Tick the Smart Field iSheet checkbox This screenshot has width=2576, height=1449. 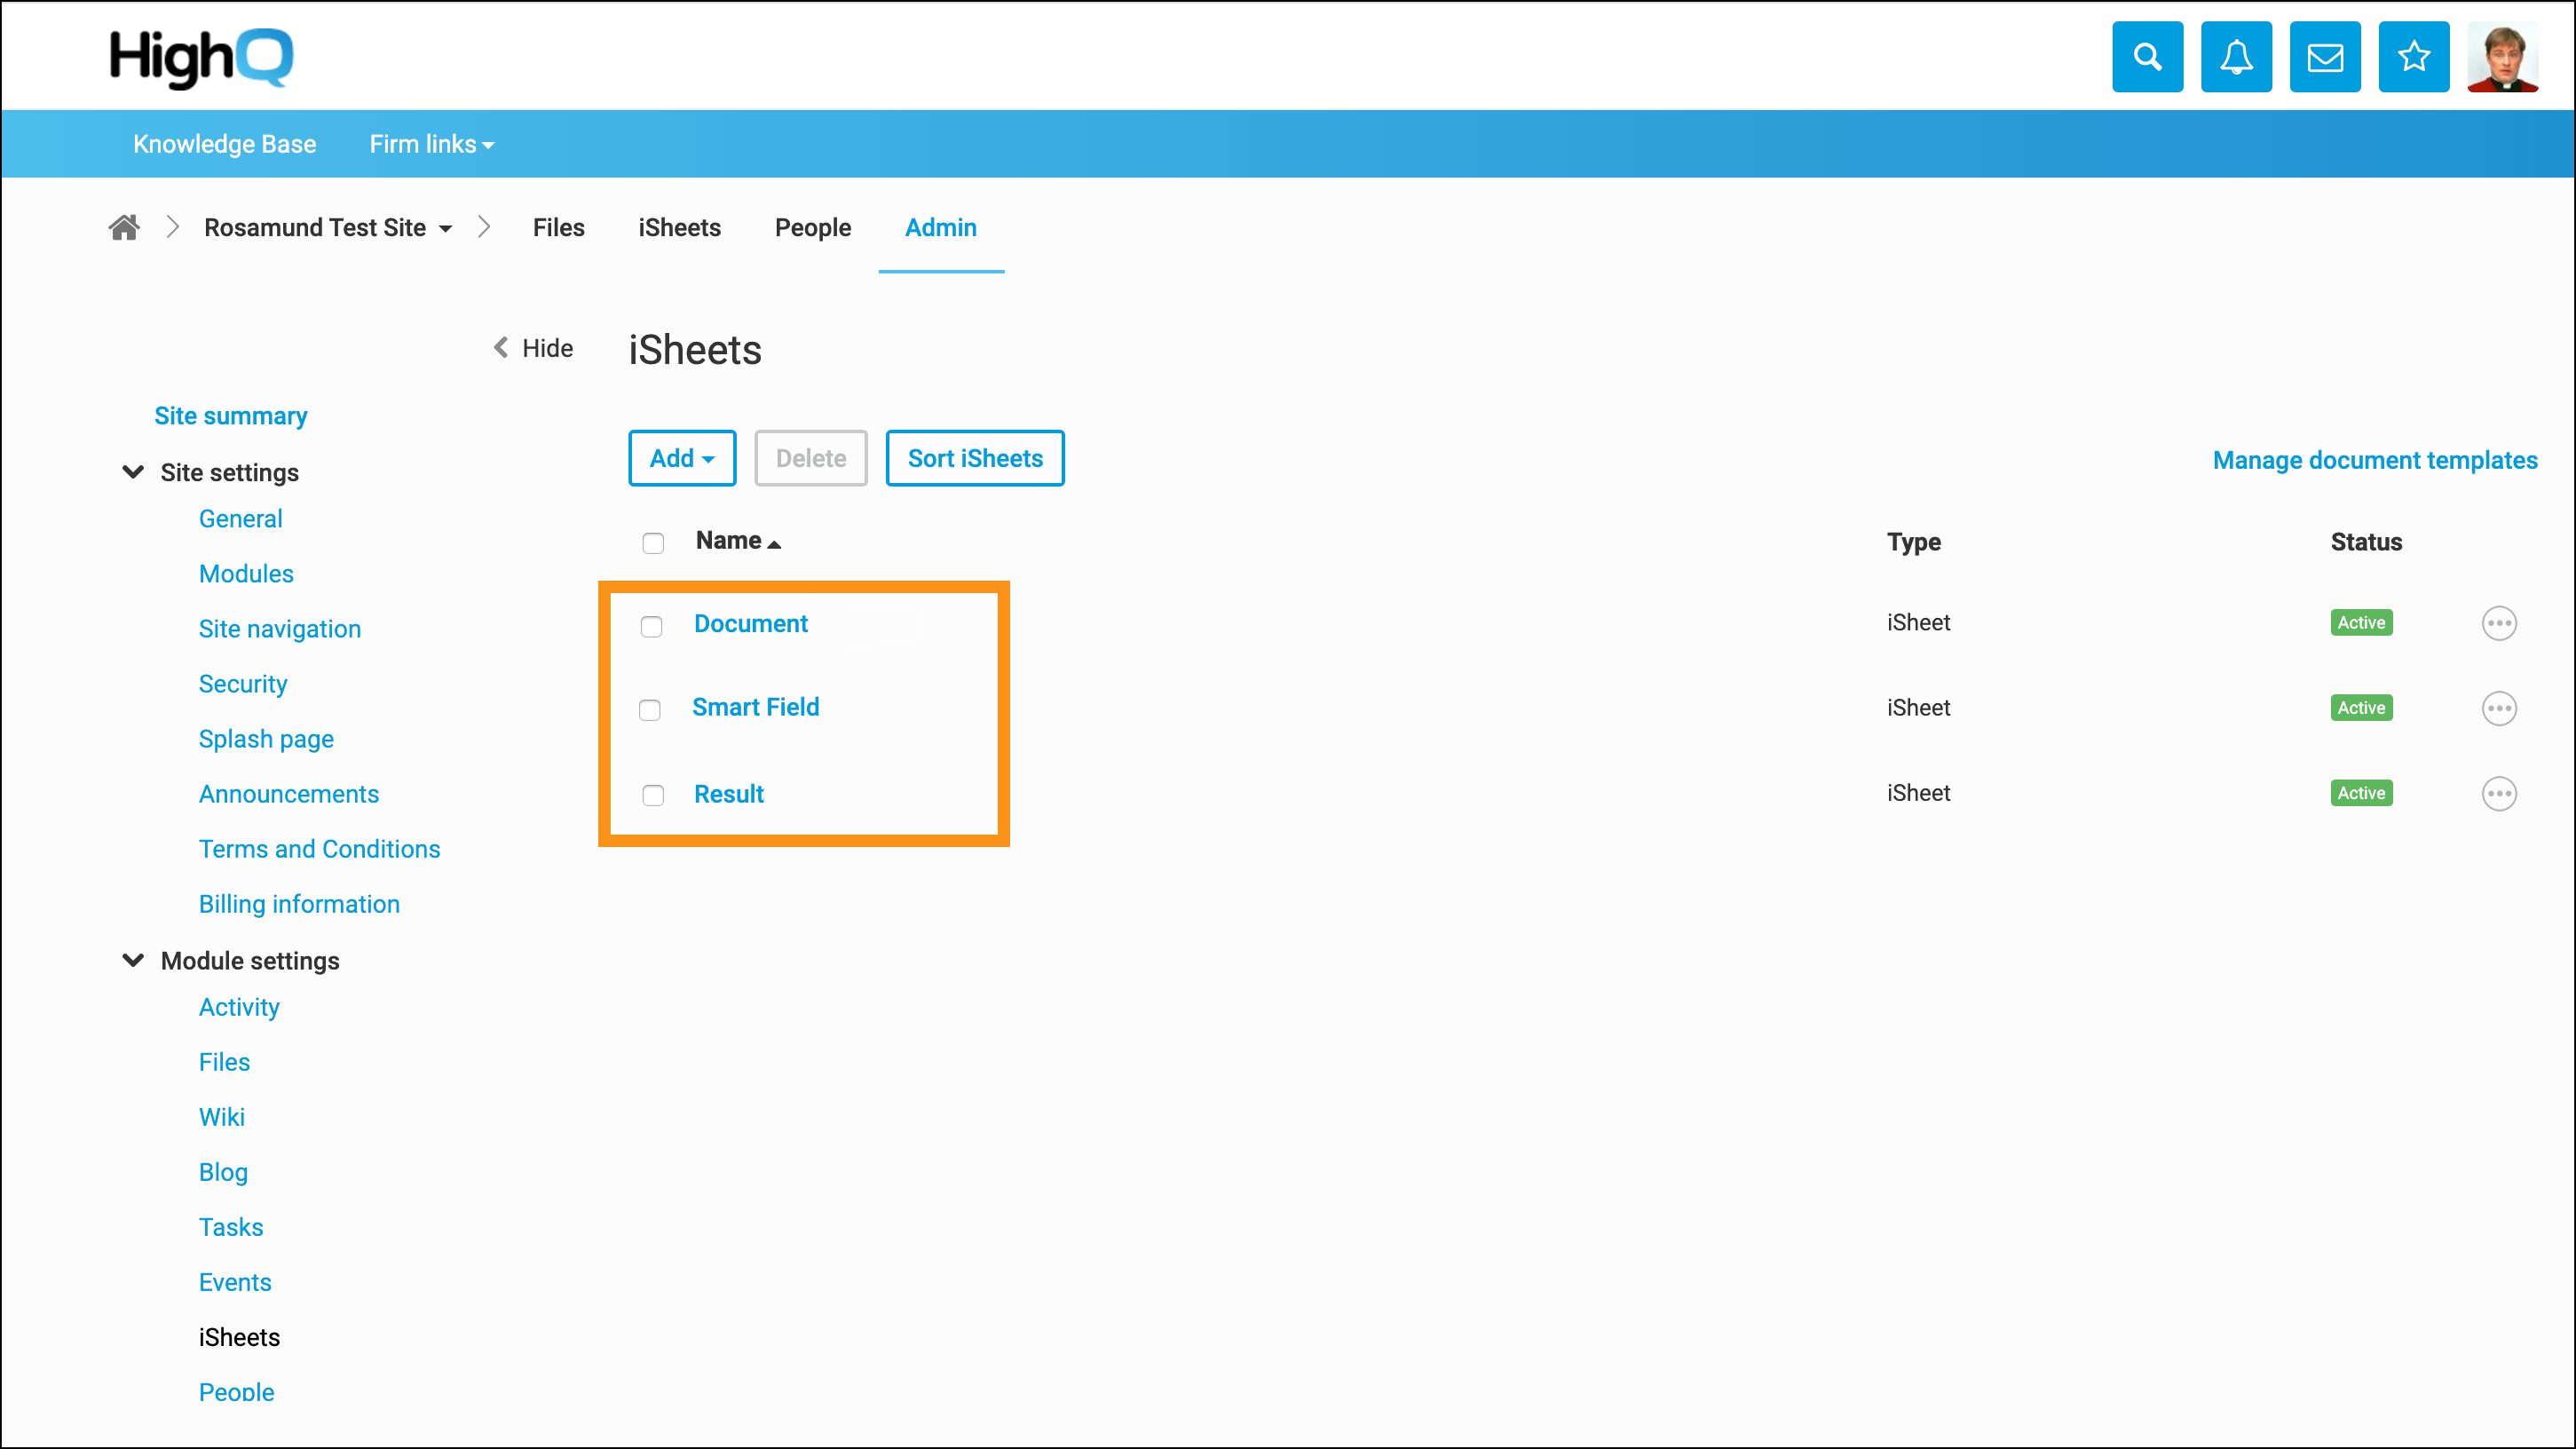[650, 710]
